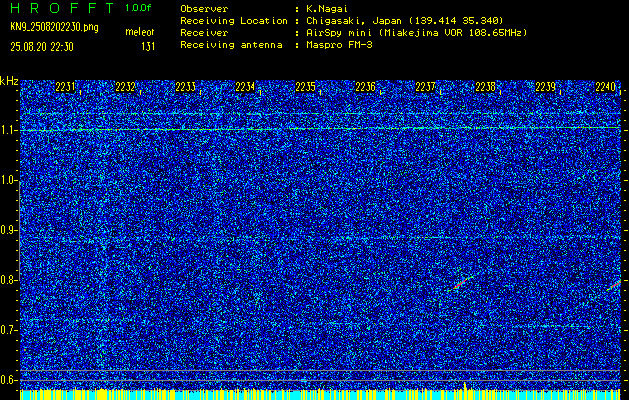Screen dimensions: 629x400
Task: Click the 2239 time marker
Action: click(x=545, y=87)
